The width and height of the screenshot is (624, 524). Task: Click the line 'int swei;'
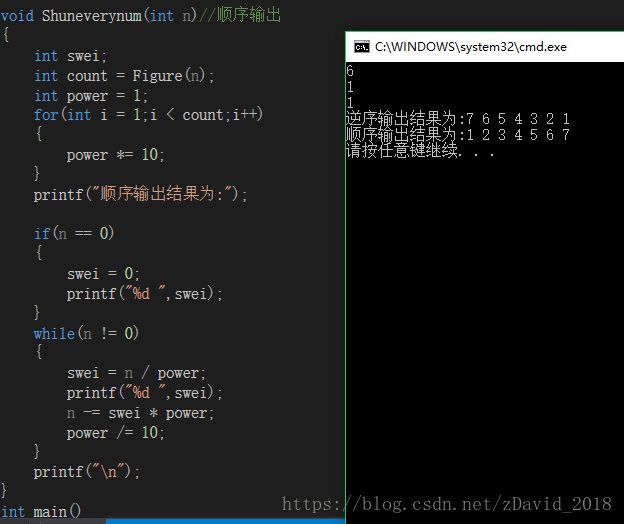coord(70,56)
